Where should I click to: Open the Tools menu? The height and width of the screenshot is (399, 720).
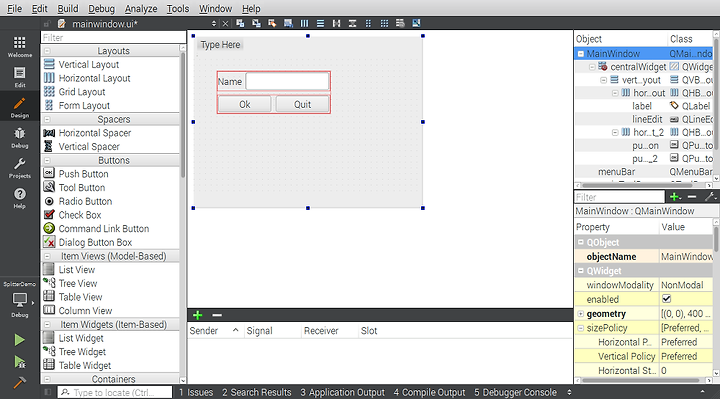(x=178, y=8)
